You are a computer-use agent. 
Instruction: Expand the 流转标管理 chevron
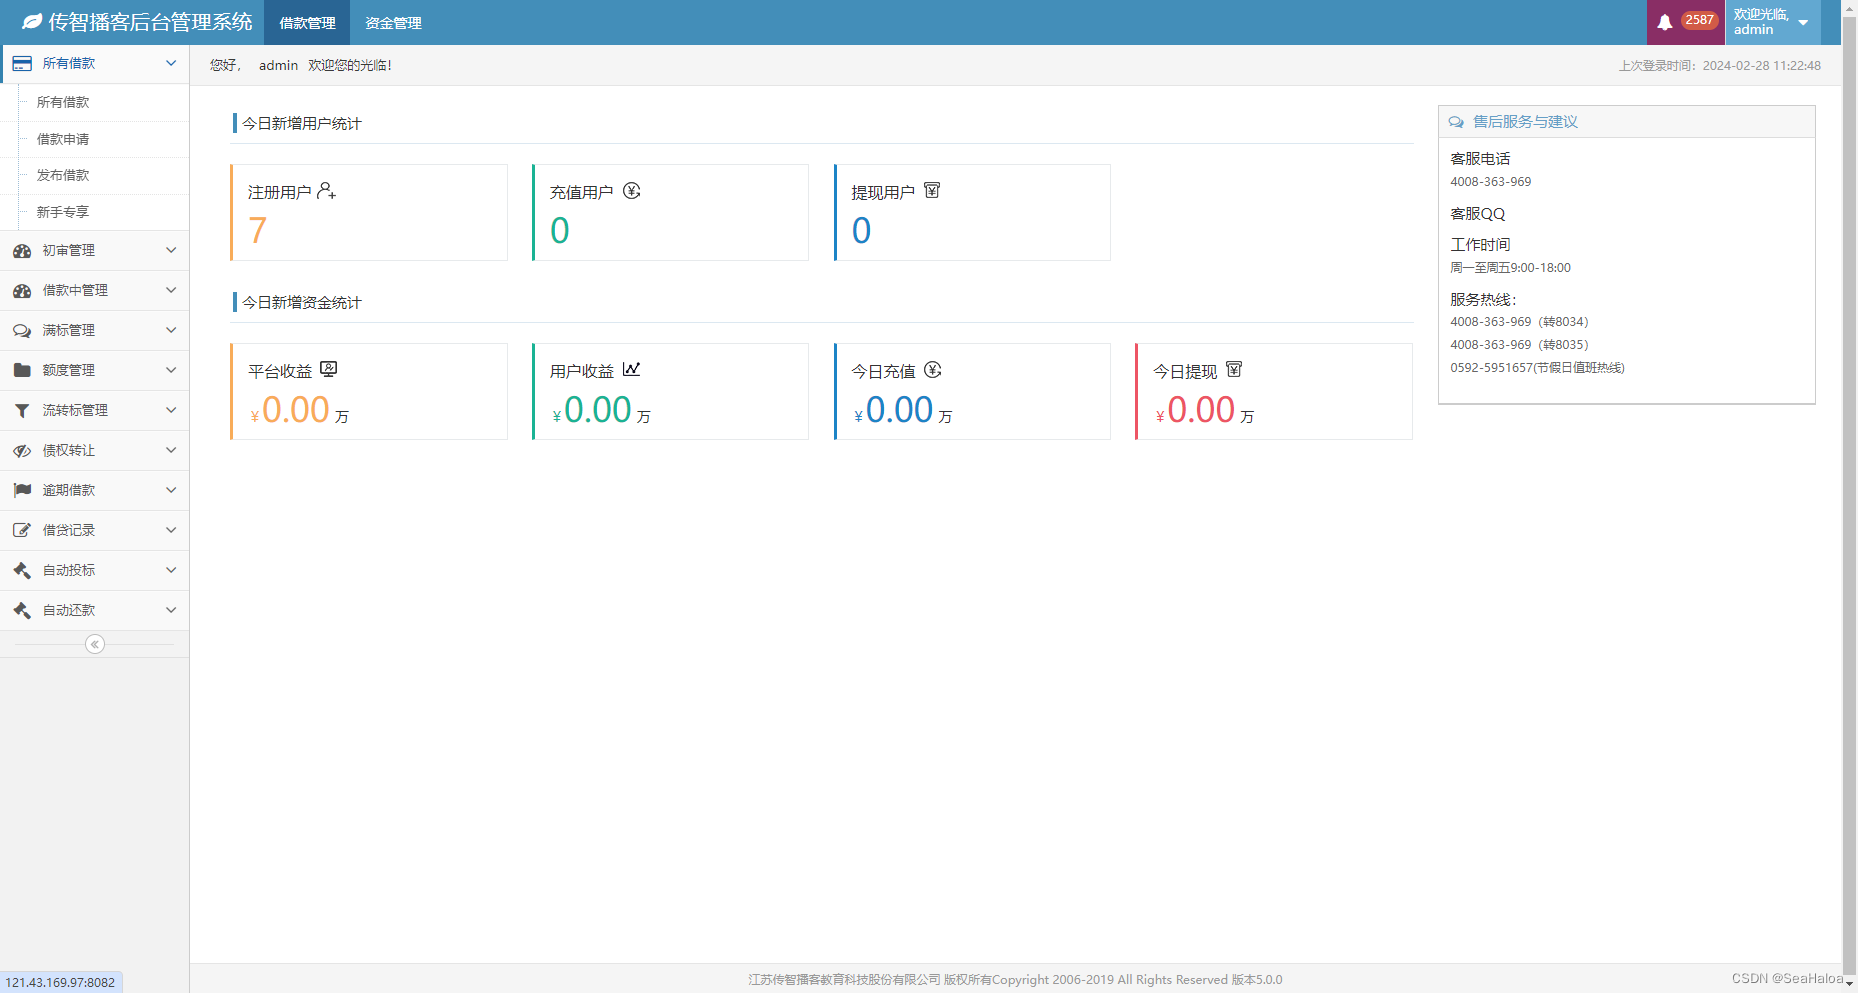click(171, 410)
